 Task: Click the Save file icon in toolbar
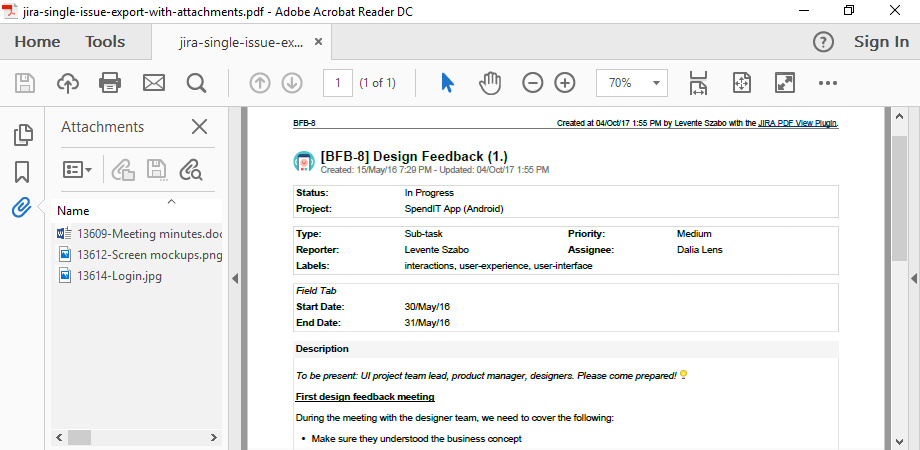tap(25, 83)
